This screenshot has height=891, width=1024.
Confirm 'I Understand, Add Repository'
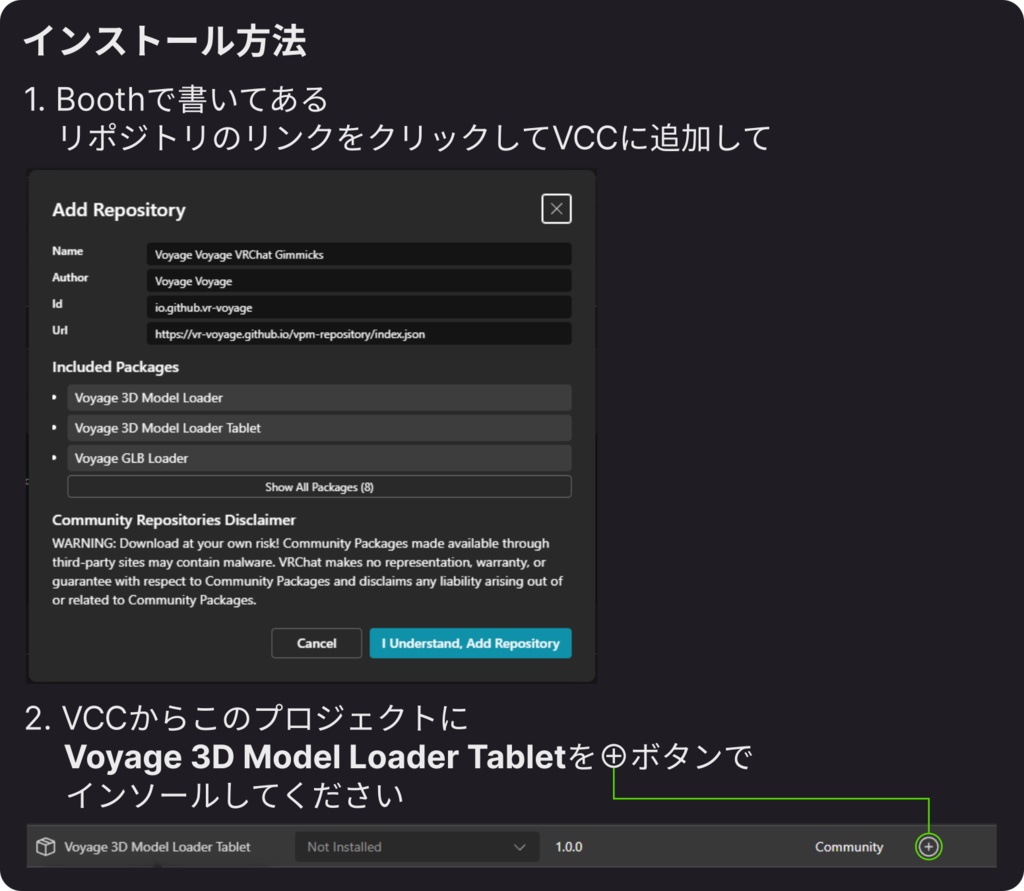point(470,643)
